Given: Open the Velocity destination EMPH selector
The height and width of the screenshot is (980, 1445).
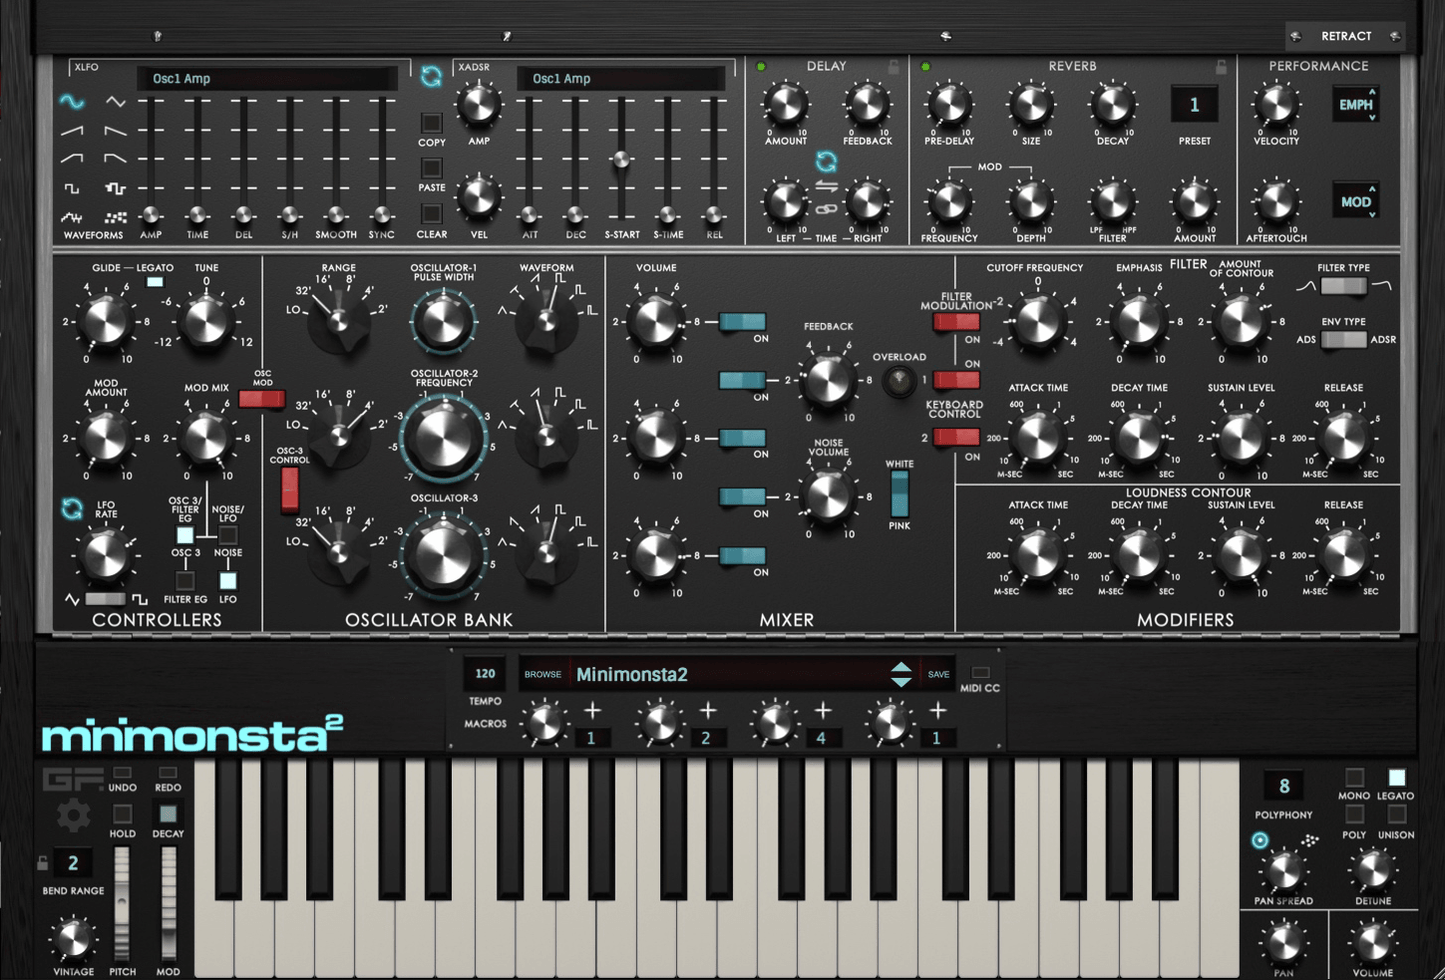Looking at the screenshot, I should click(1355, 104).
